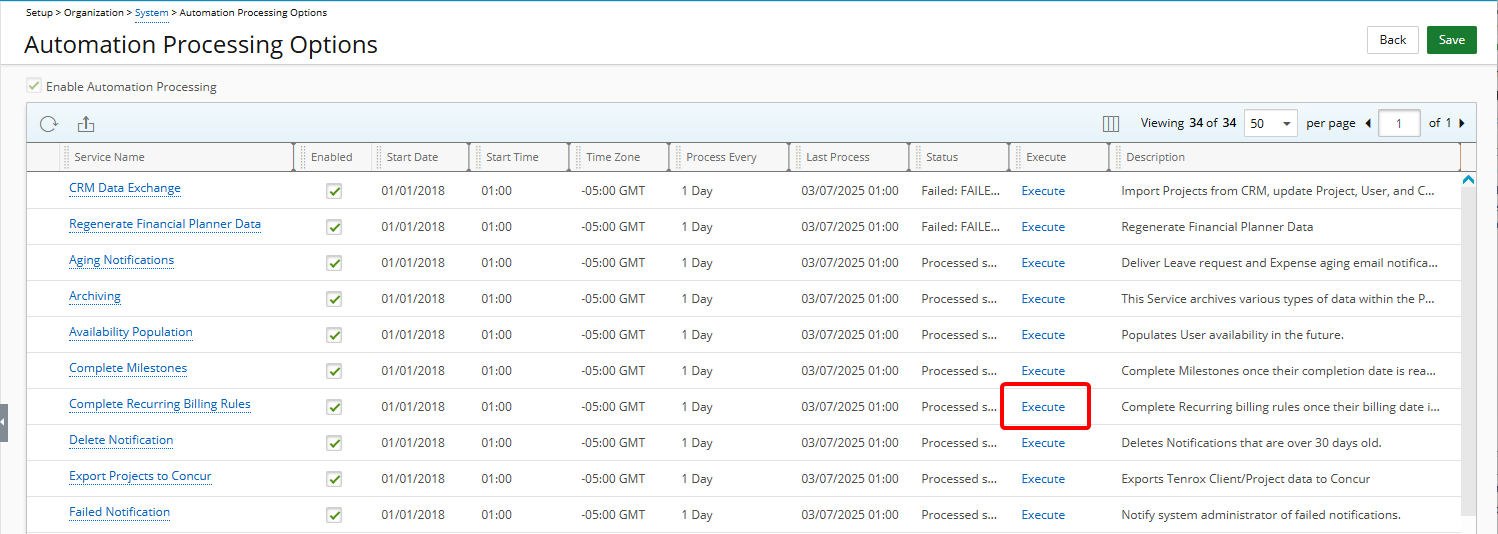Click the scrollbar up arrow
Screen dimensions: 1498x534
[x=1469, y=180]
